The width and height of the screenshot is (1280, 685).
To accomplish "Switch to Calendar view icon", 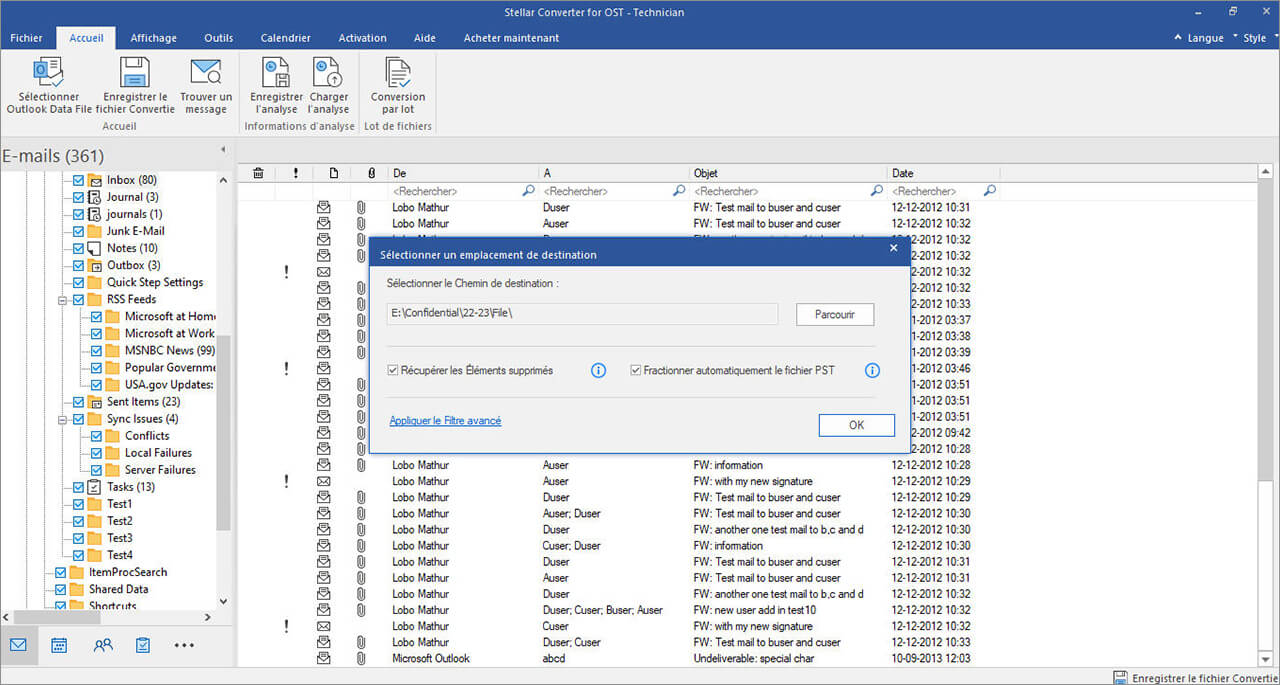I will point(59,645).
